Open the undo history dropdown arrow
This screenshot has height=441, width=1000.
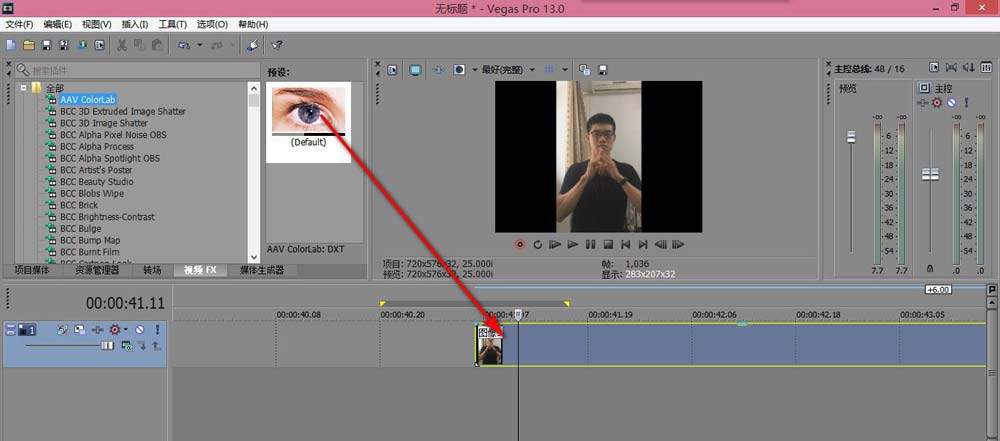[200, 45]
